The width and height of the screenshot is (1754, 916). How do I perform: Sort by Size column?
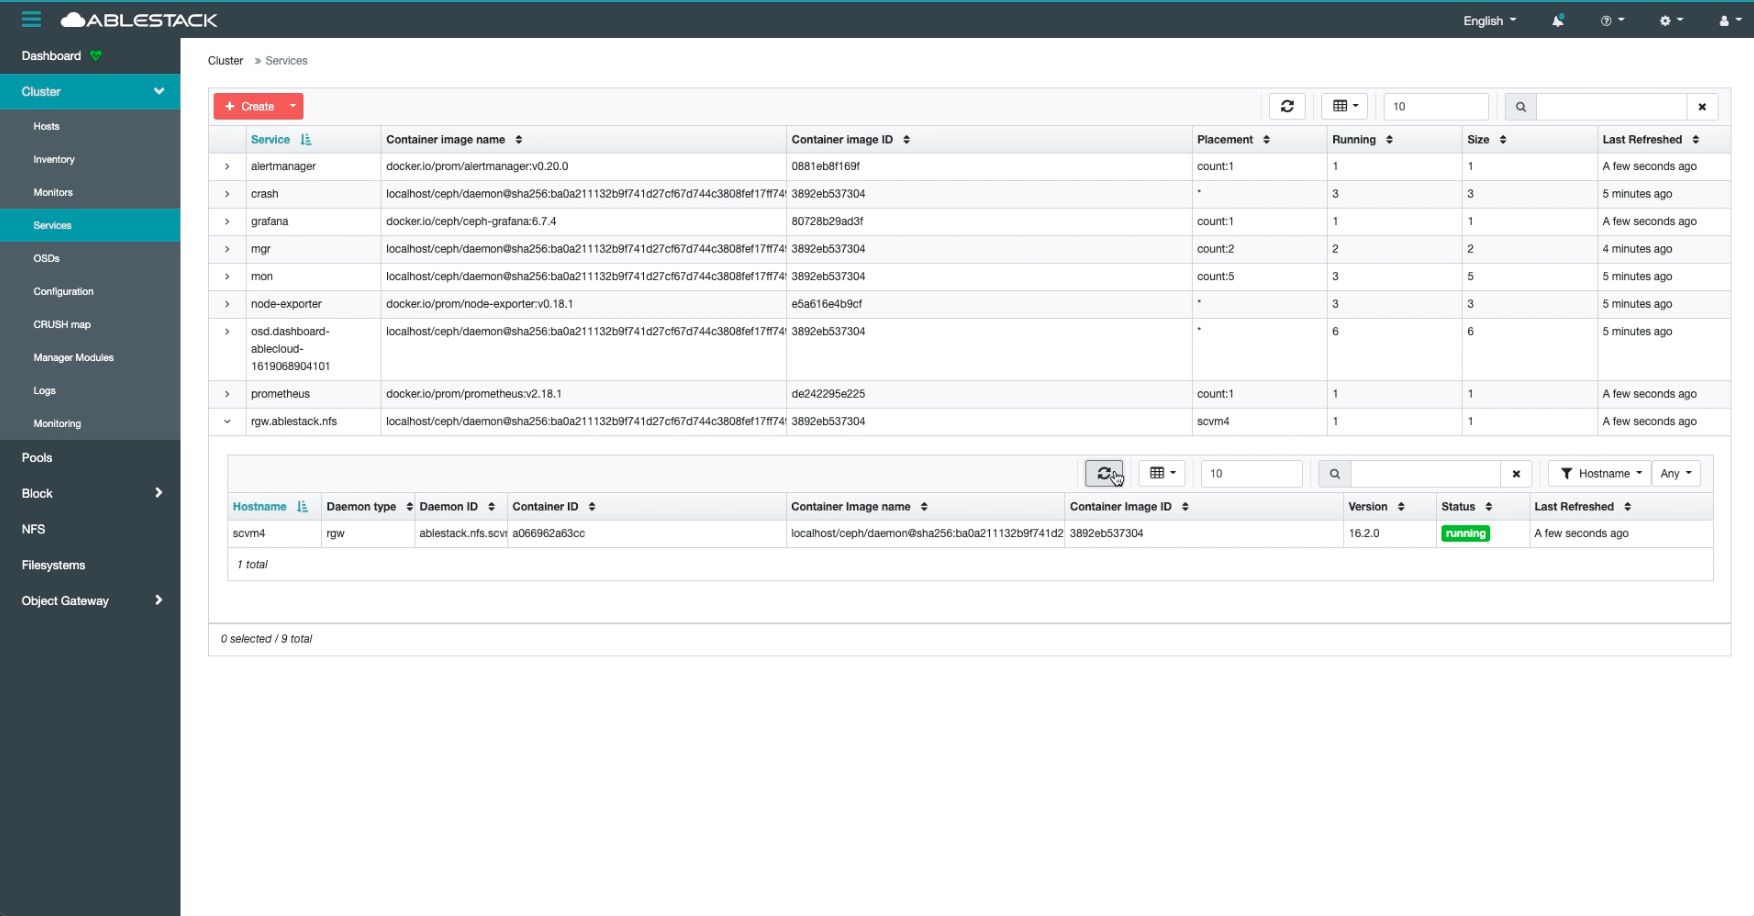1502,140
